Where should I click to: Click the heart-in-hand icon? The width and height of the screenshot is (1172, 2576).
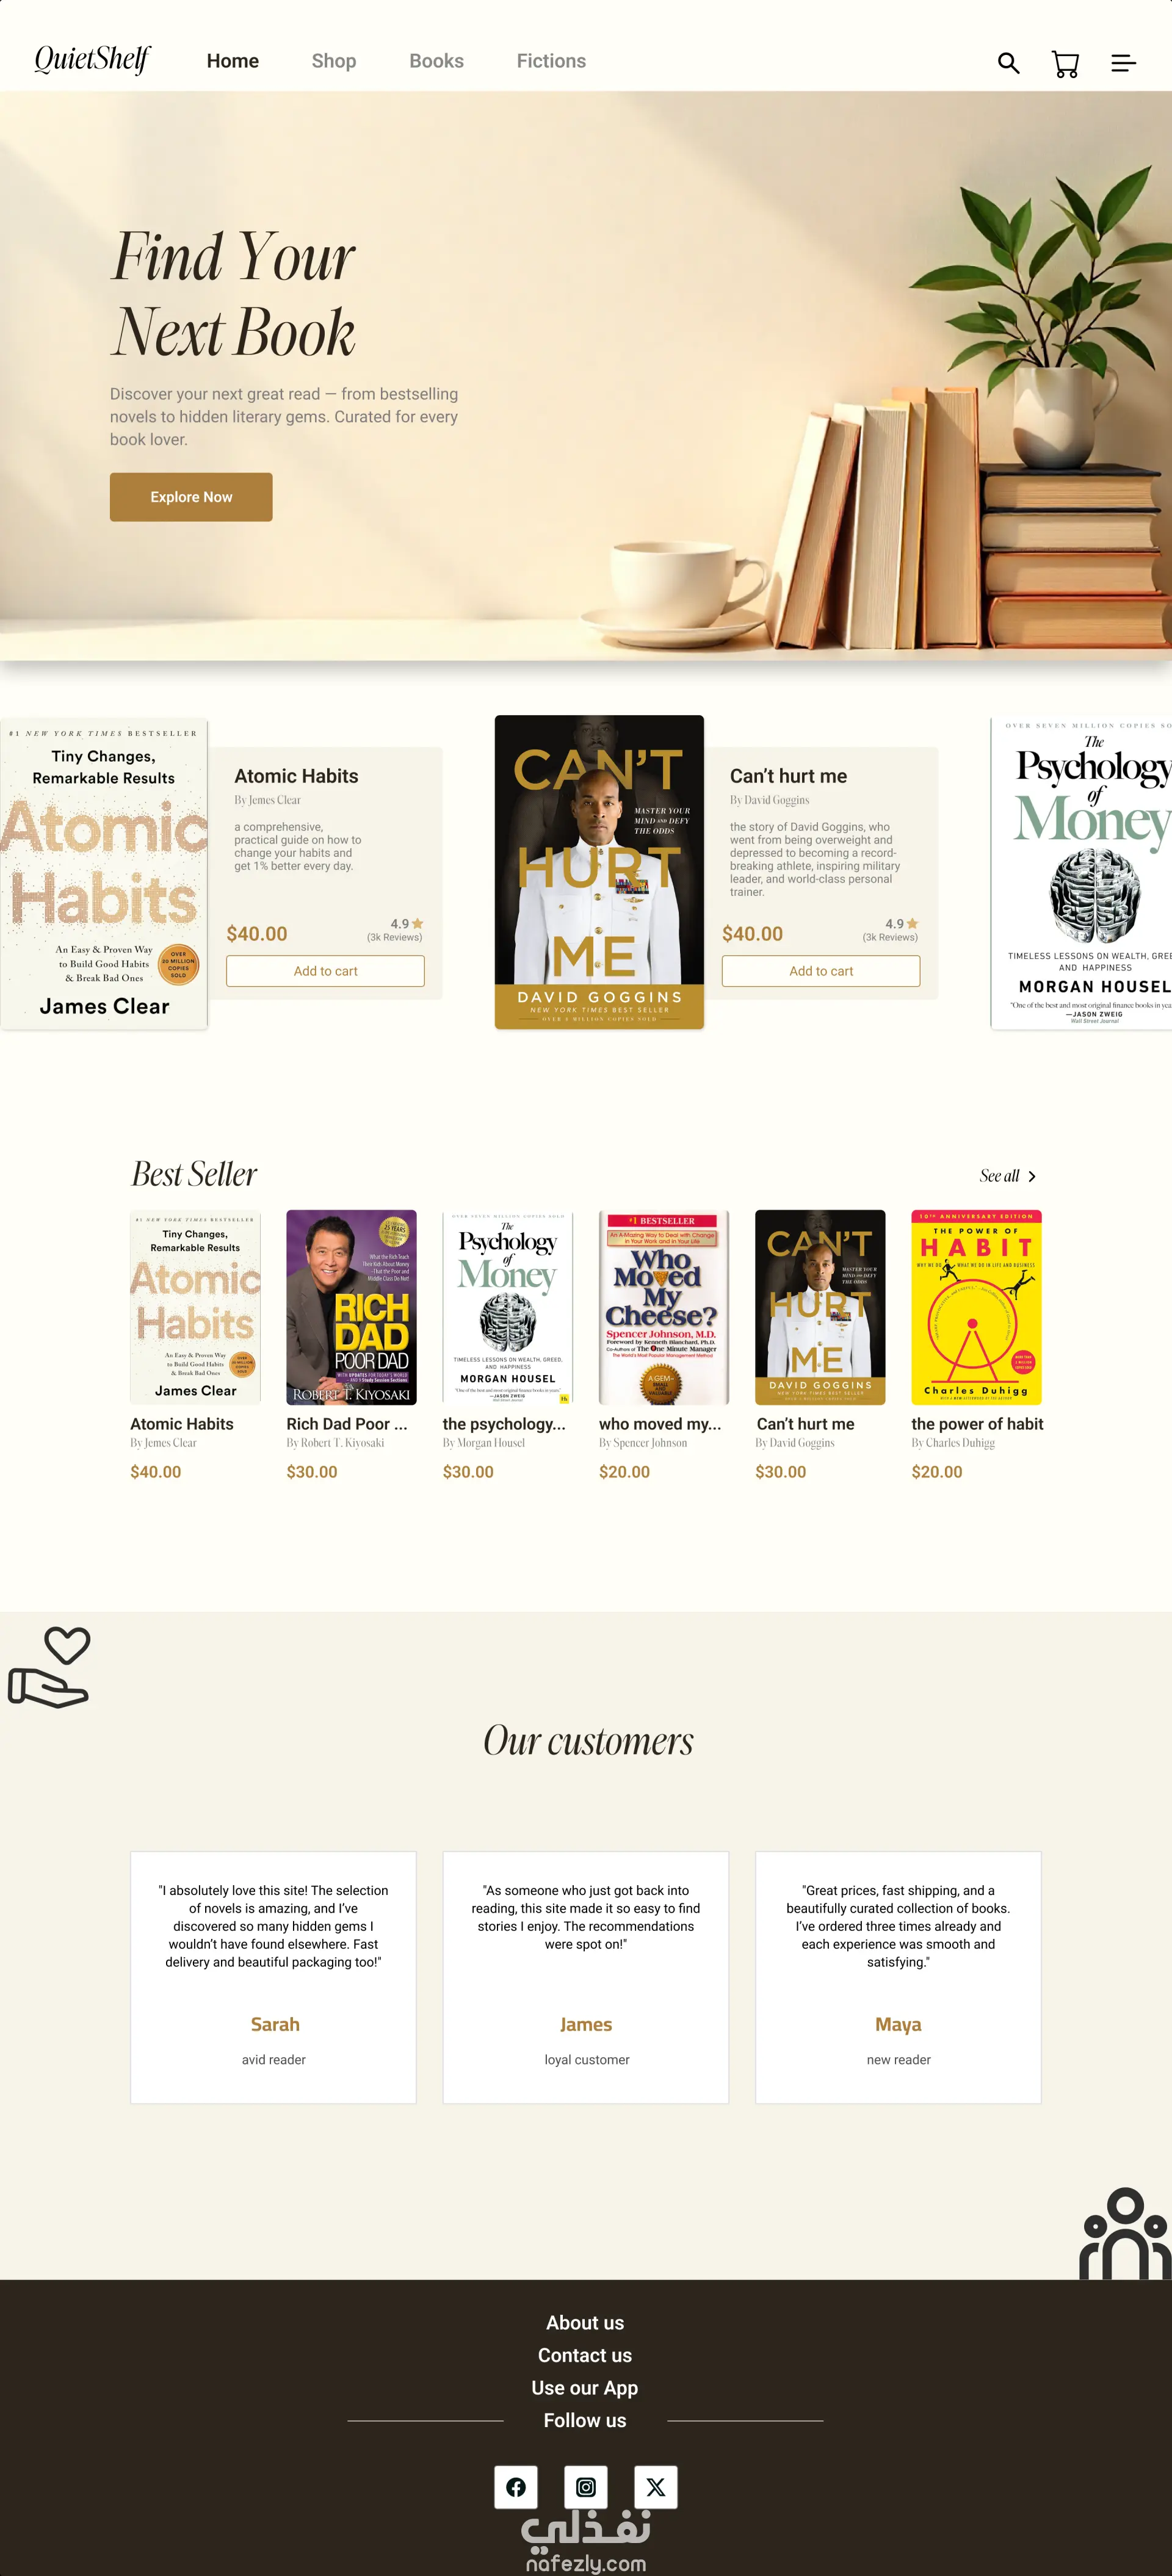point(49,1666)
